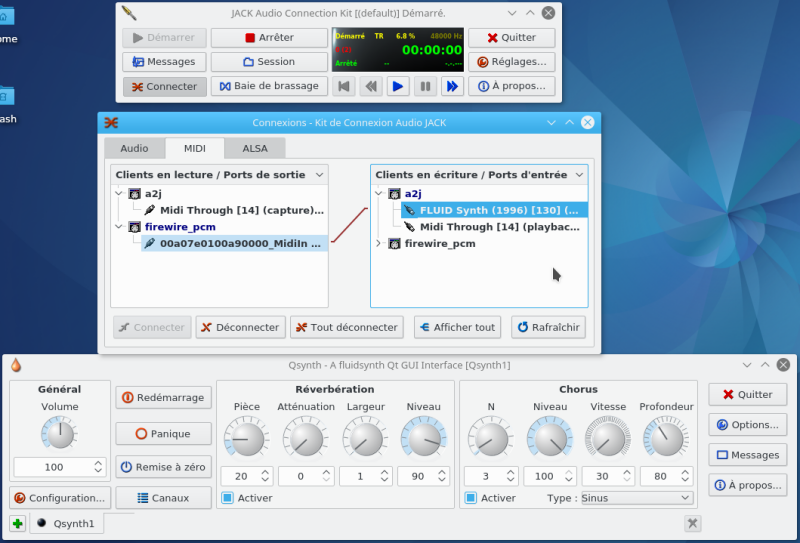Toggle the Connecter button in JACK window
The width and height of the screenshot is (800, 543).
[x=164, y=86]
